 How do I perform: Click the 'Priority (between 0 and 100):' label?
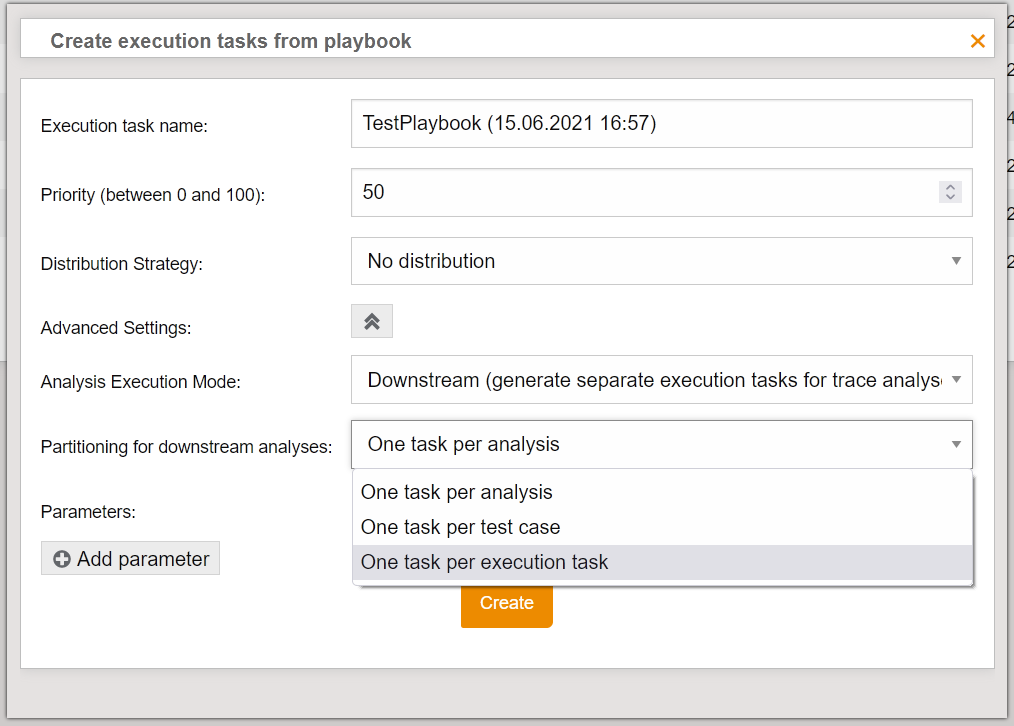(x=152, y=195)
